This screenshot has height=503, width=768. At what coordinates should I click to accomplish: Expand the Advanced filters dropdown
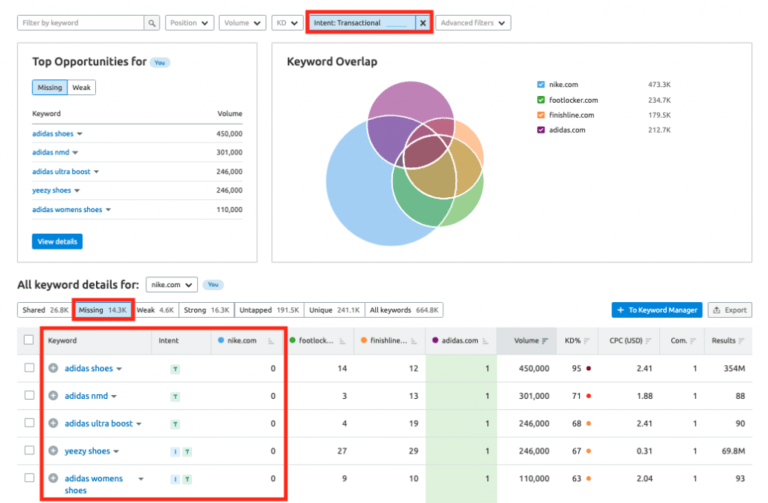pyautogui.click(x=473, y=23)
